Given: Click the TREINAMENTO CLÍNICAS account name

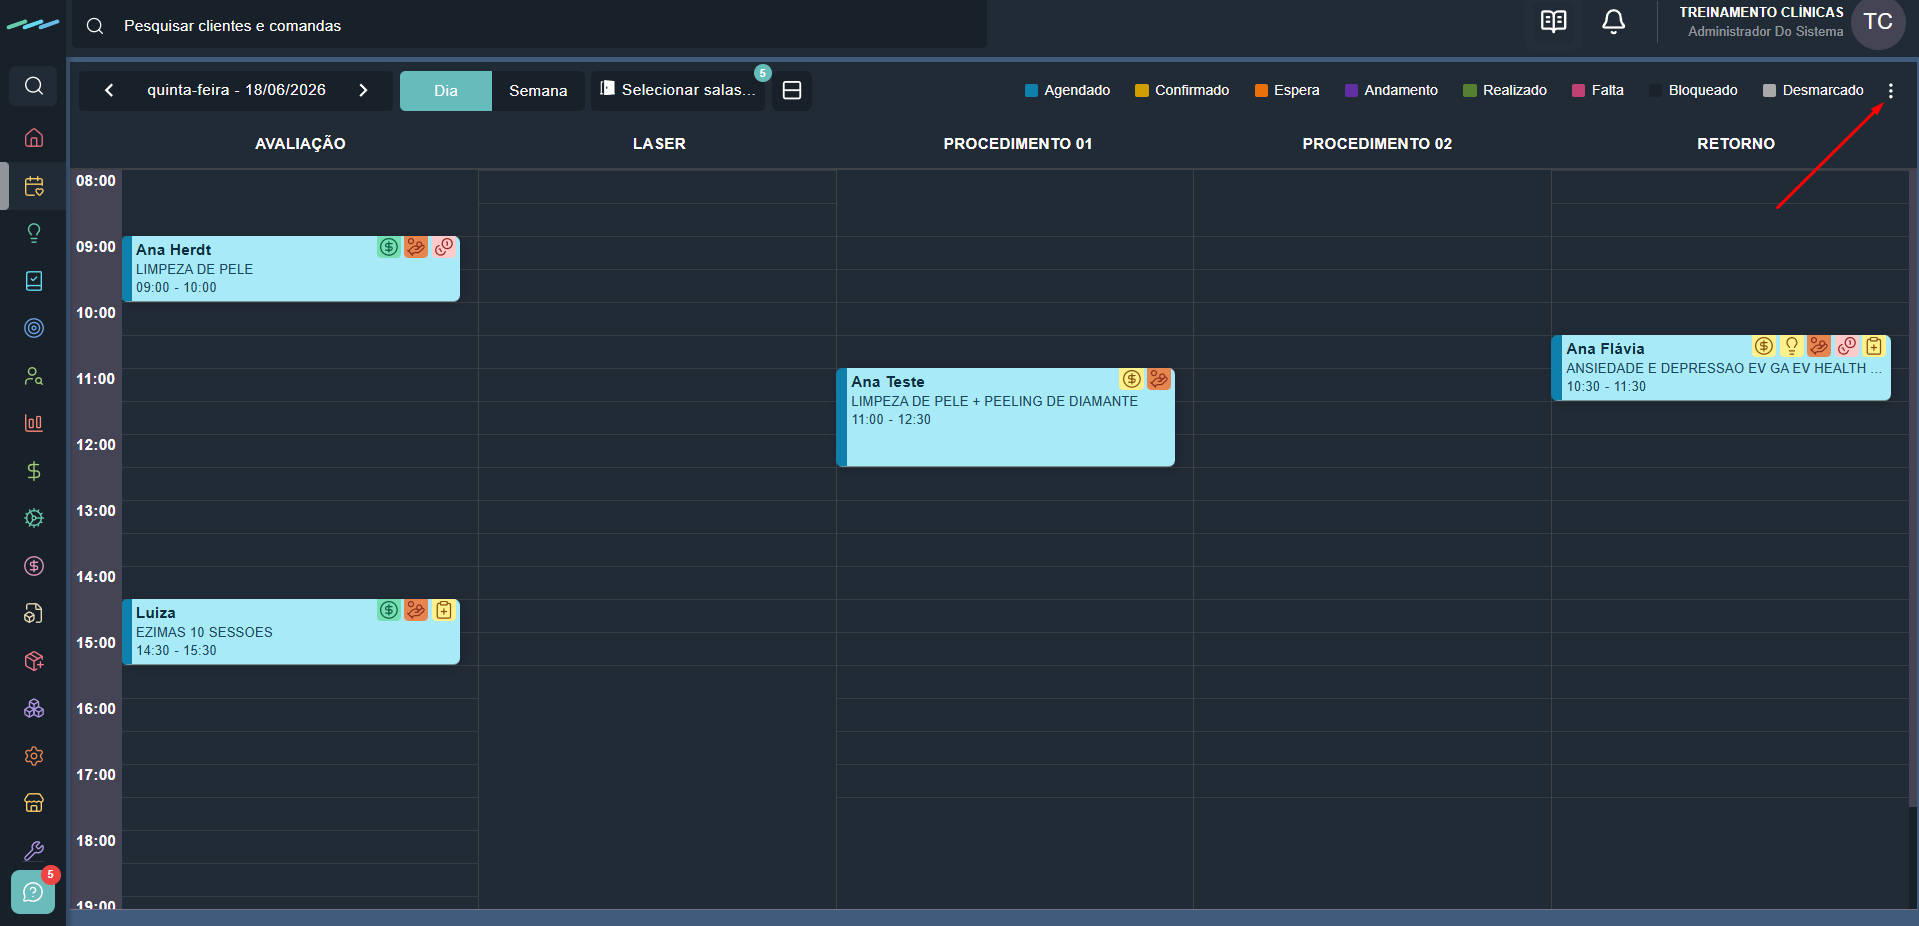Looking at the screenshot, I should 1761,13.
